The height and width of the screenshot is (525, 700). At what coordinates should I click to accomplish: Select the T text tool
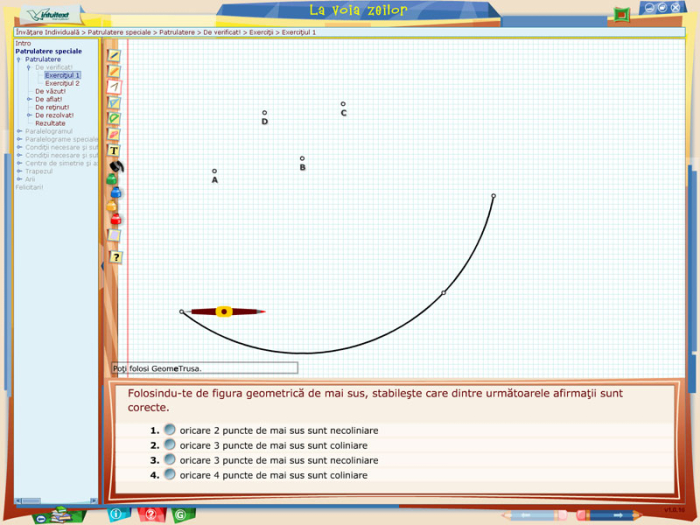[114, 150]
